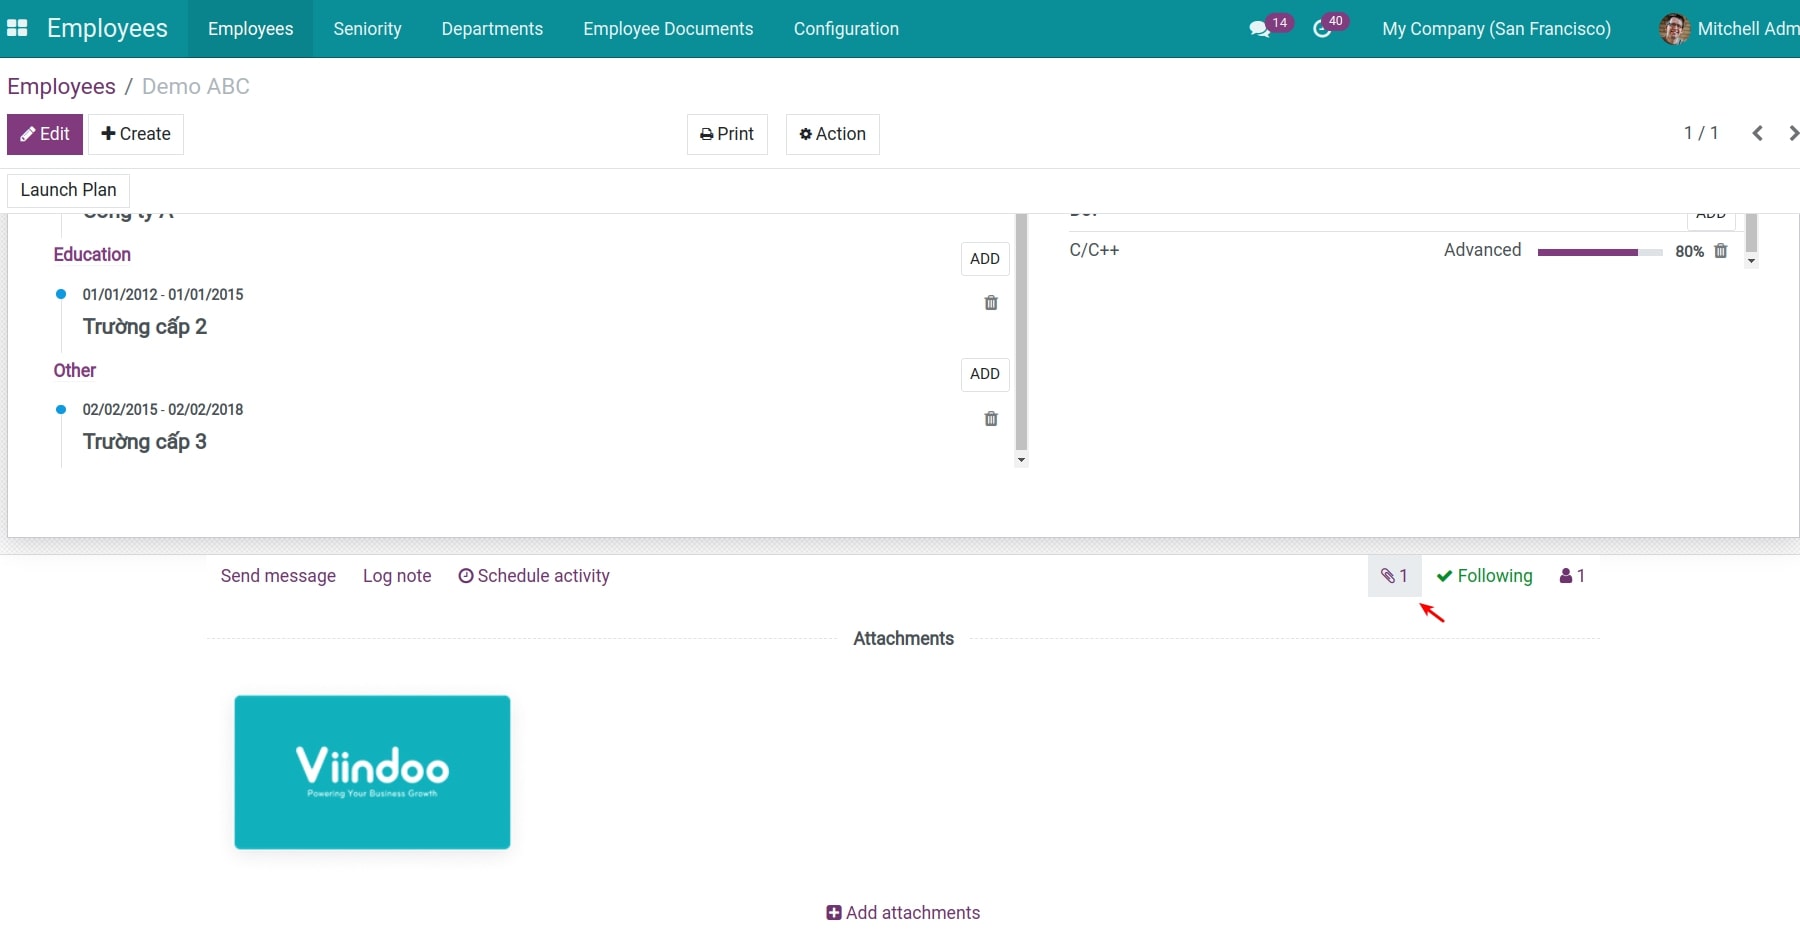Image resolution: width=1800 pixels, height=940 pixels.
Task: Click Add attachments link
Action: 902,912
